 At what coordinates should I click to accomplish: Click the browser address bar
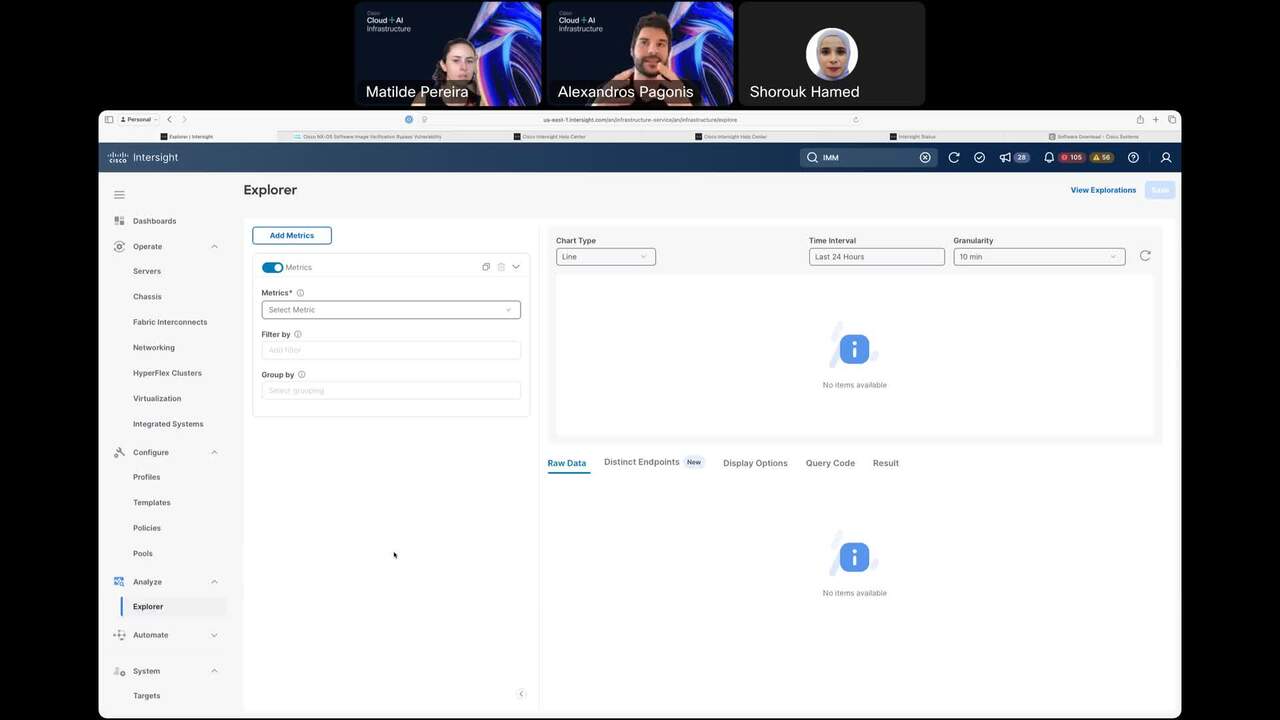tap(640, 119)
